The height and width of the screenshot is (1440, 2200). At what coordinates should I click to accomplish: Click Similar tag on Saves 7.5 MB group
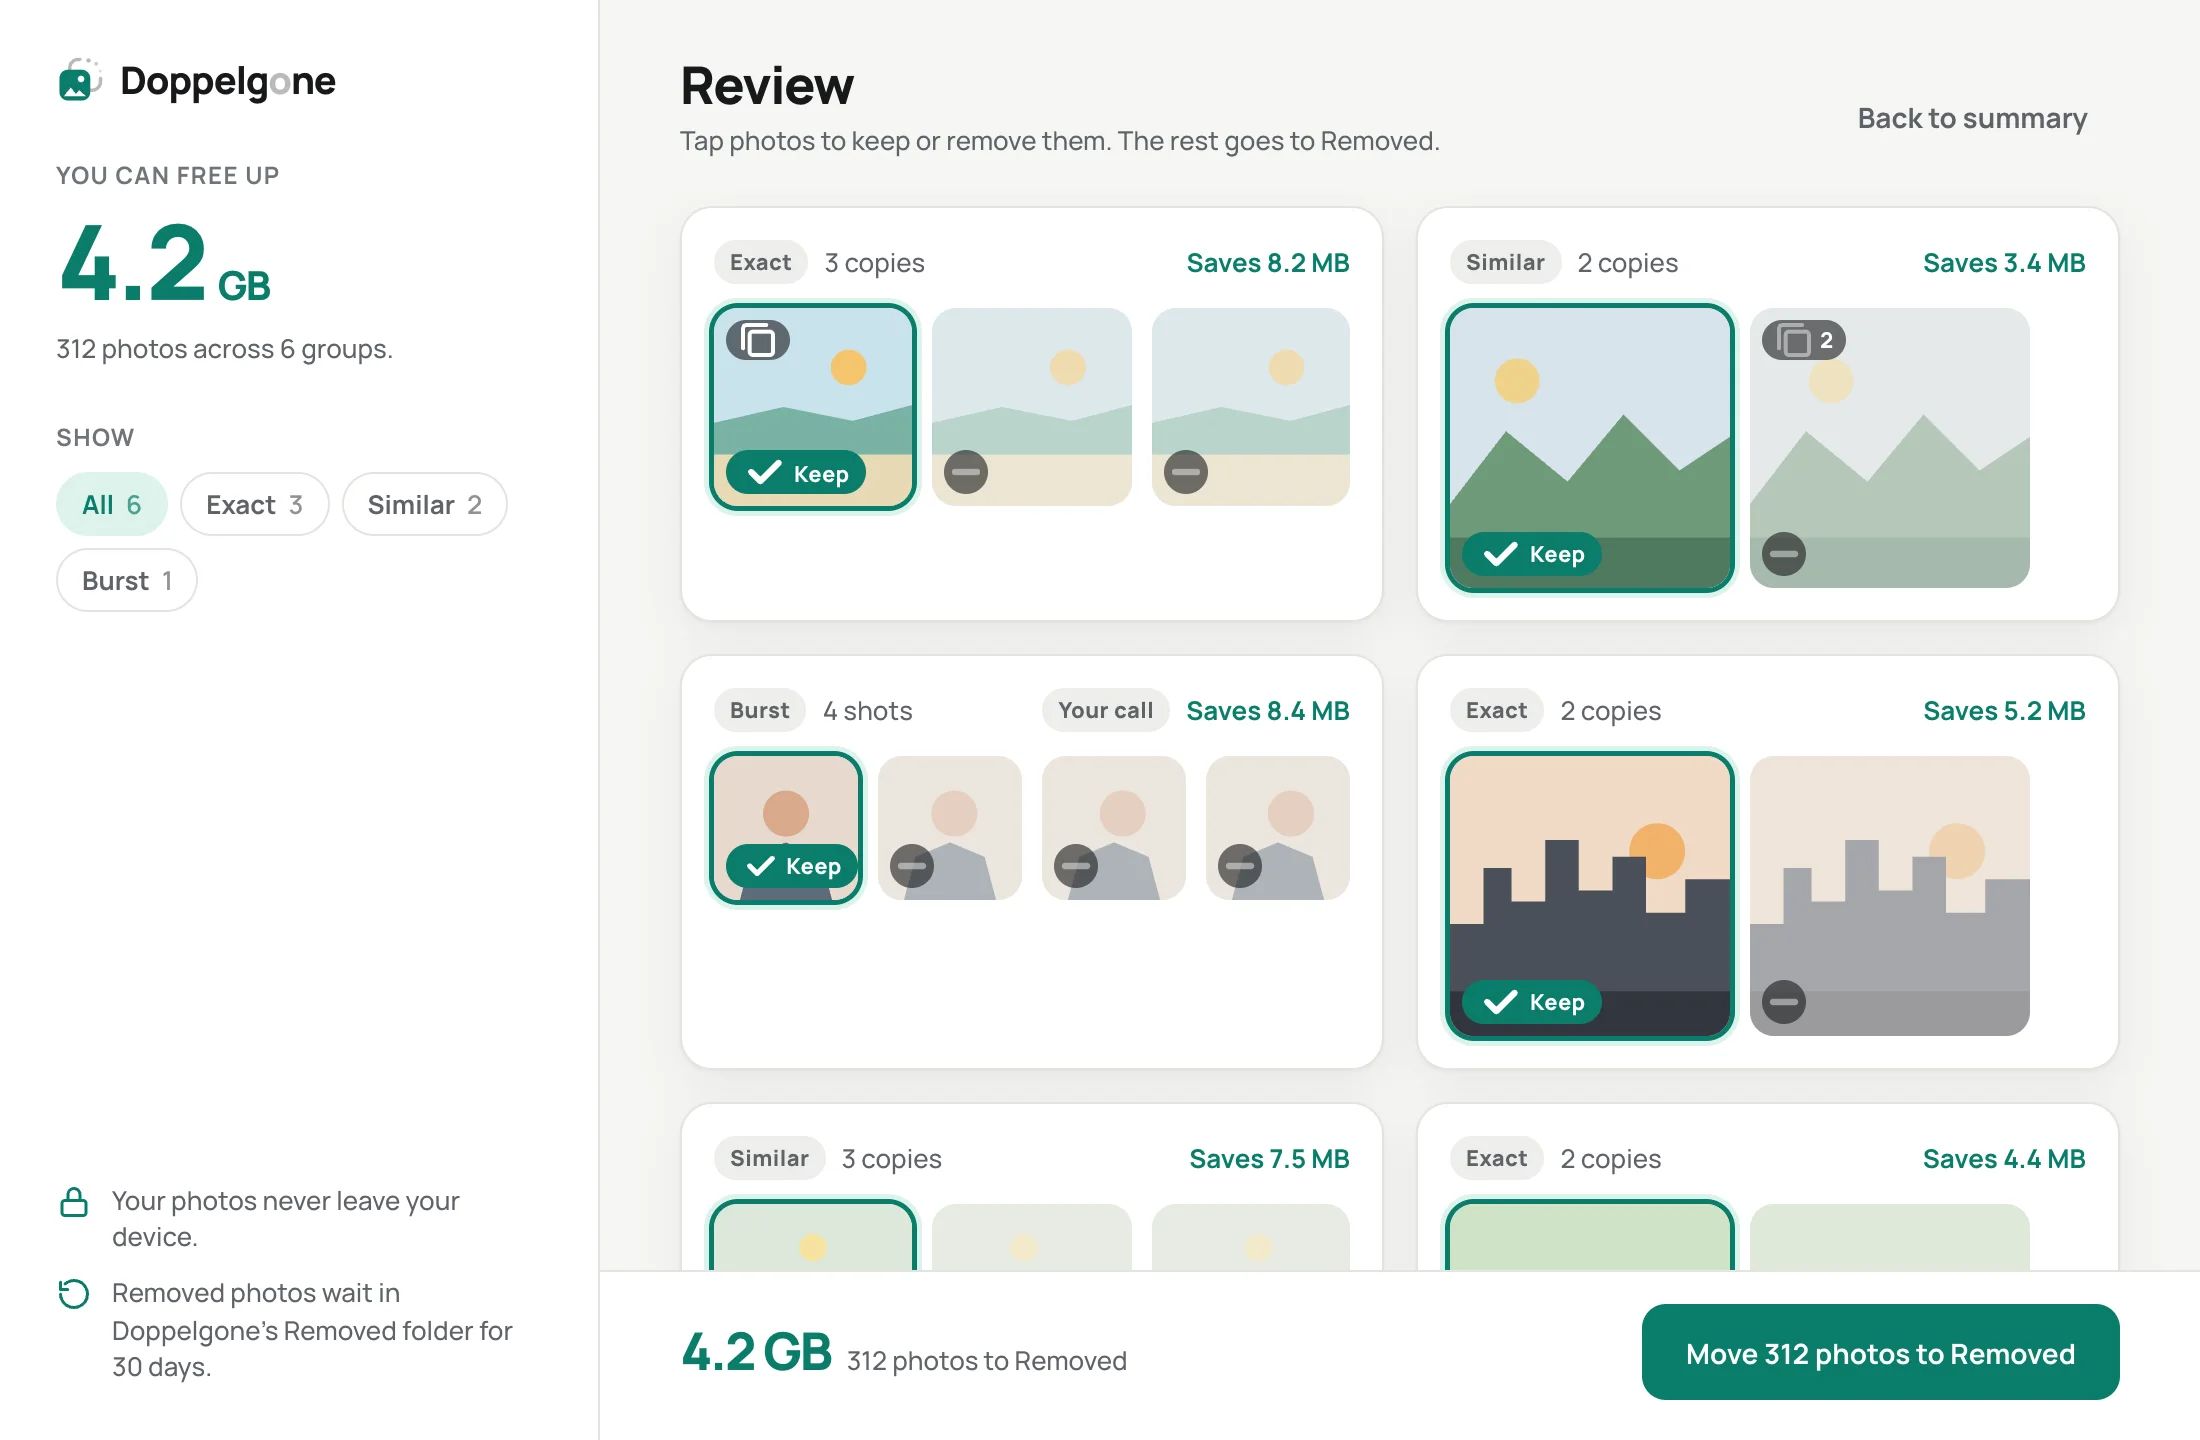[x=769, y=1158]
